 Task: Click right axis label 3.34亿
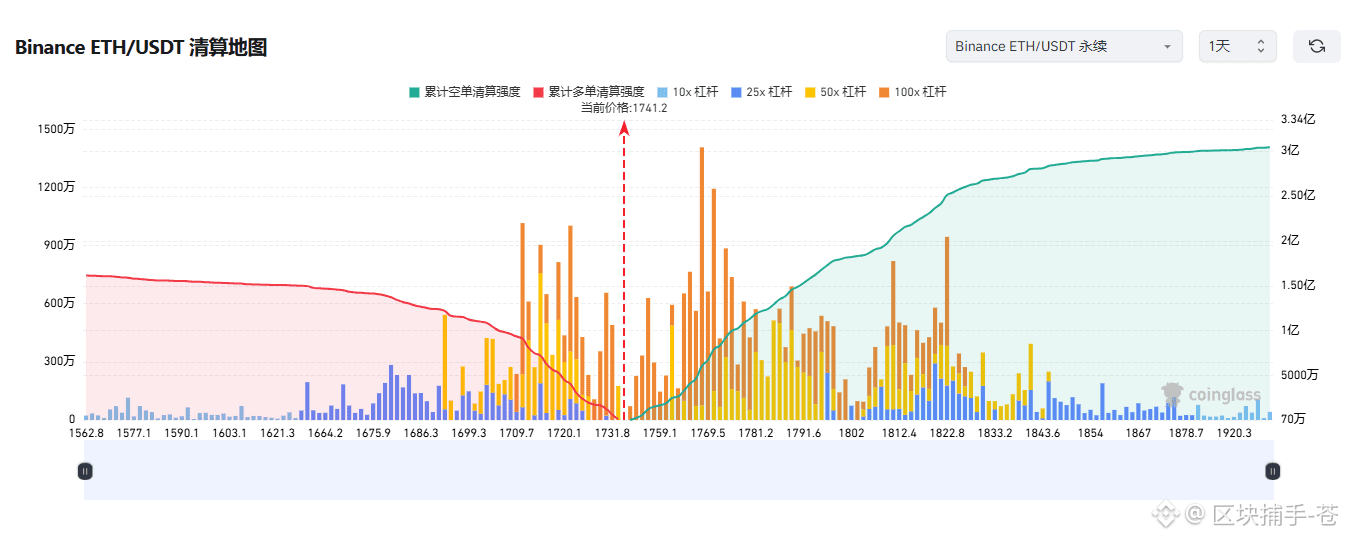[x=1298, y=119]
